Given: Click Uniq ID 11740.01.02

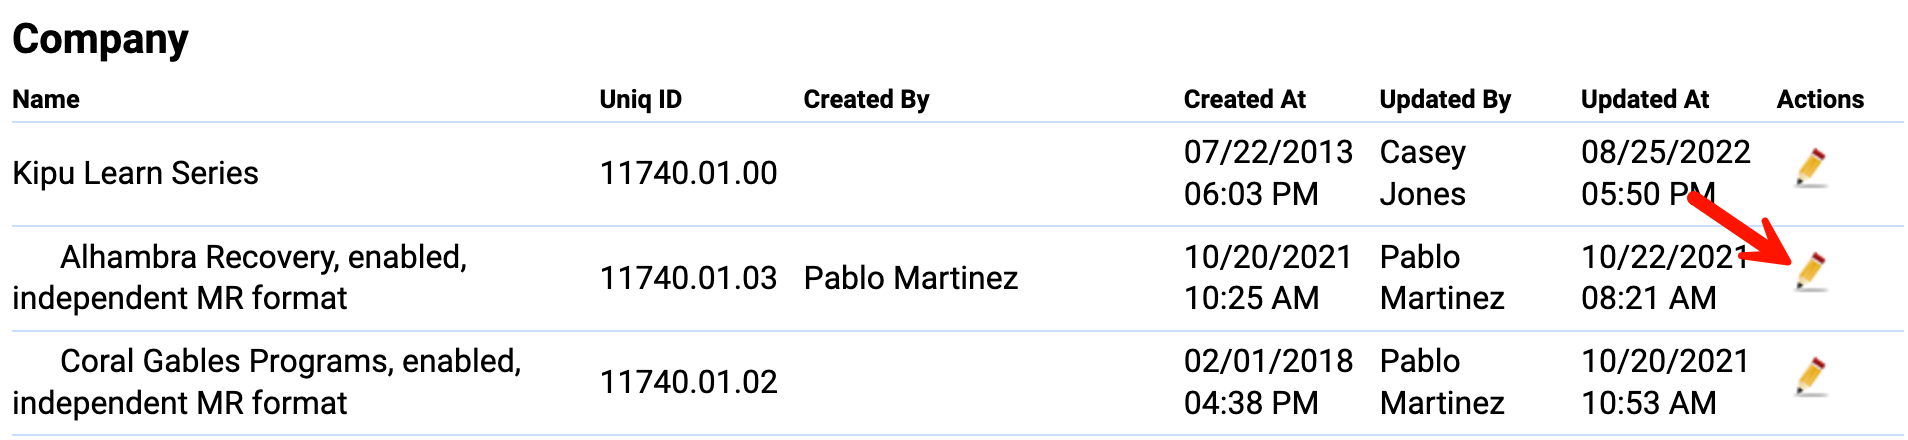Looking at the screenshot, I should pyautogui.click(x=688, y=382).
